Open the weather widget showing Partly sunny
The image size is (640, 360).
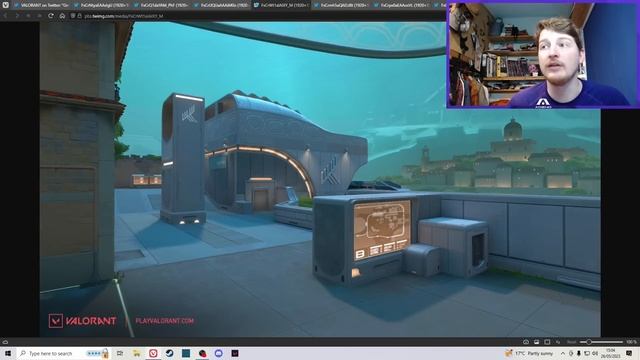coord(529,353)
